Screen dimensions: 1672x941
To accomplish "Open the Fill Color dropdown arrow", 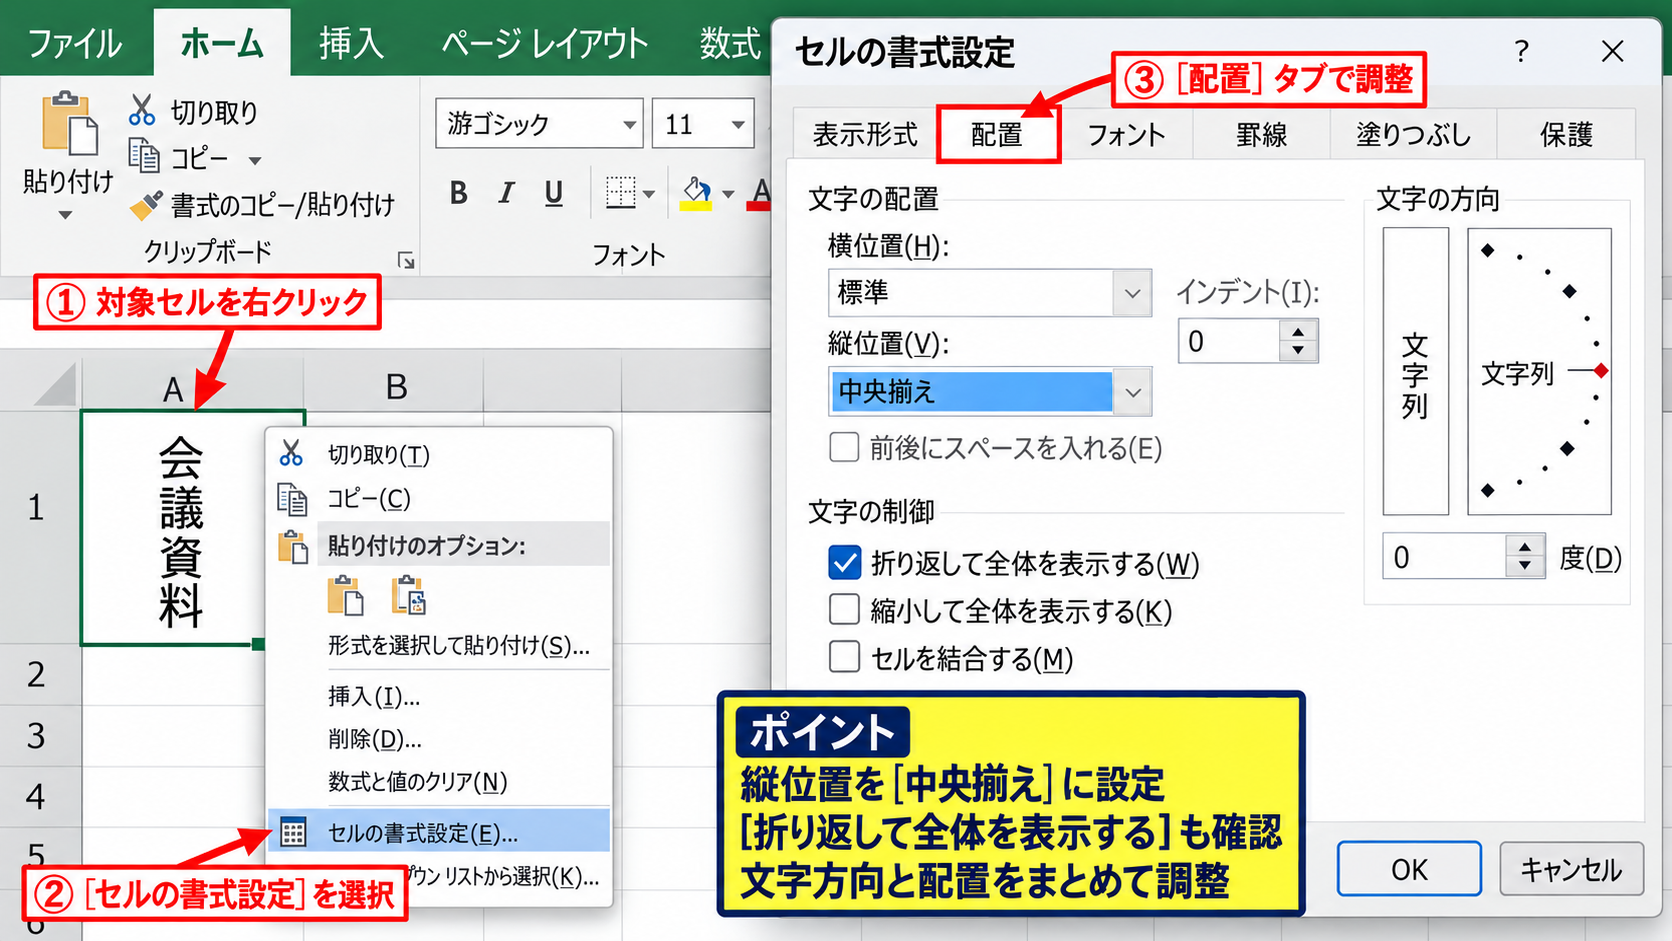I will point(727,194).
